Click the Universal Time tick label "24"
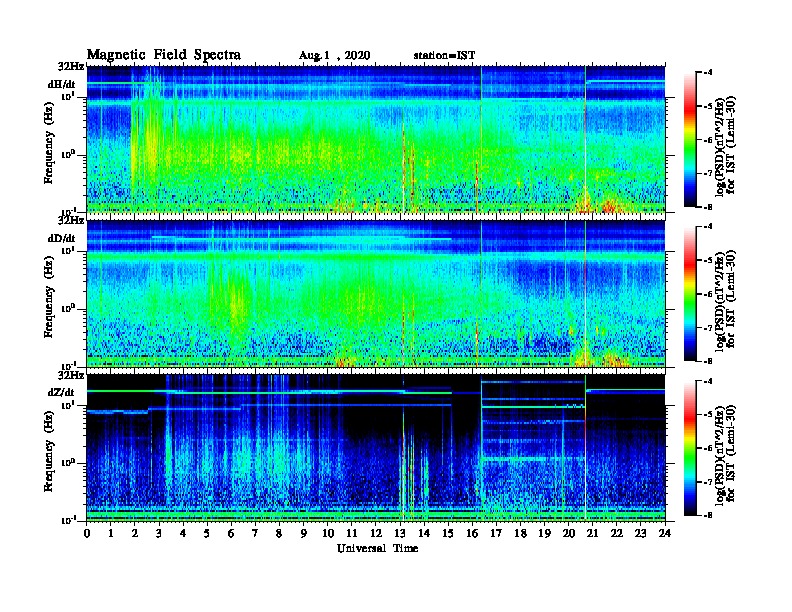 (x=665, y=534)
